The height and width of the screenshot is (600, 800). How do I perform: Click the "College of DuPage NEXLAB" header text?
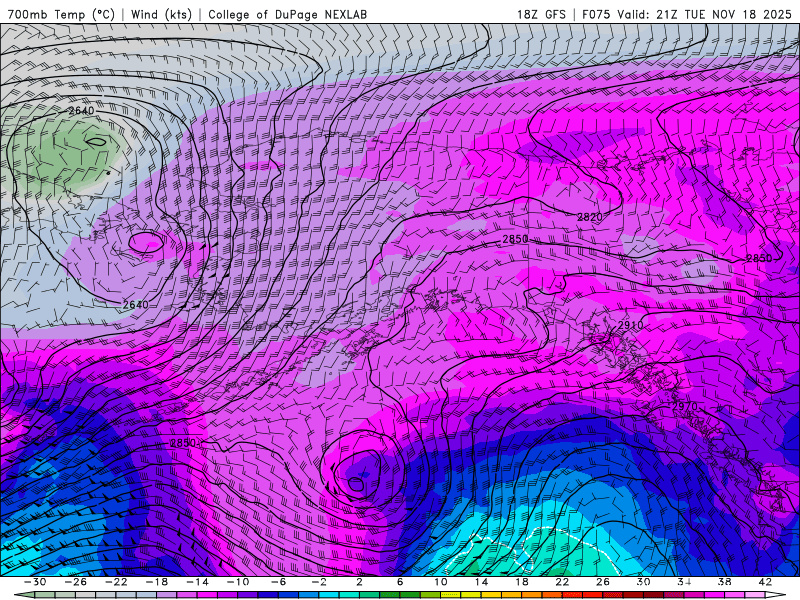[287, 14]
